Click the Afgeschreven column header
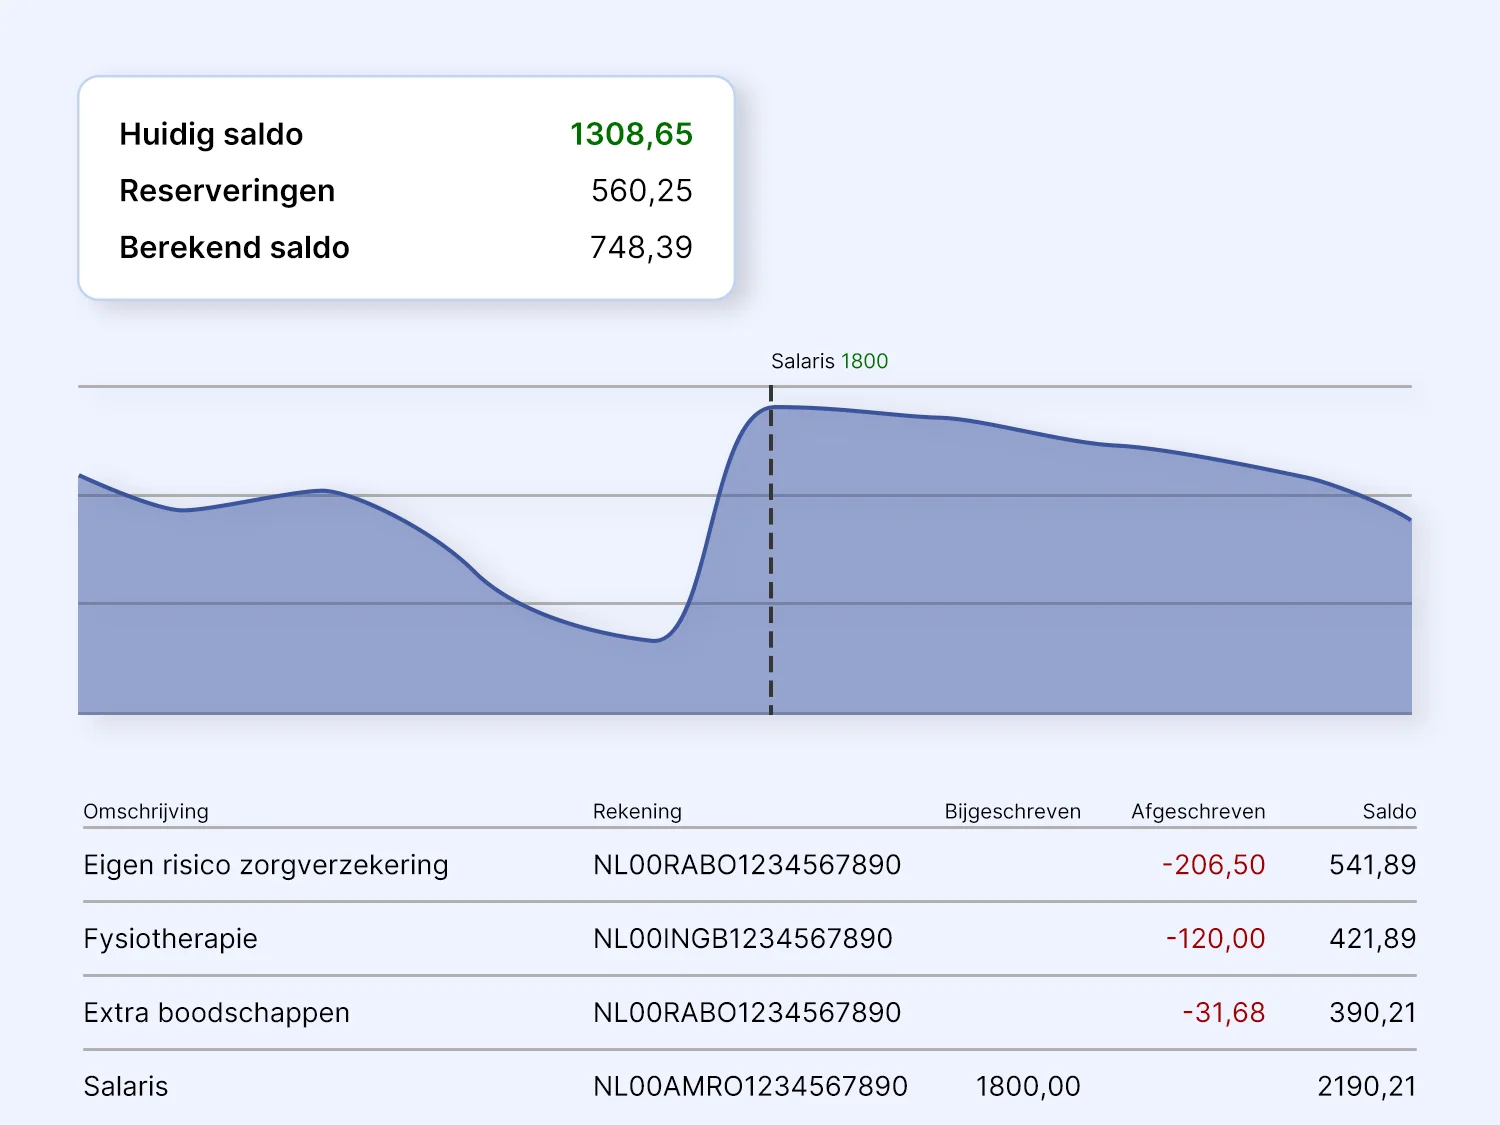This screenshot has height=1125, width=1500. [x=1197, y=811]
